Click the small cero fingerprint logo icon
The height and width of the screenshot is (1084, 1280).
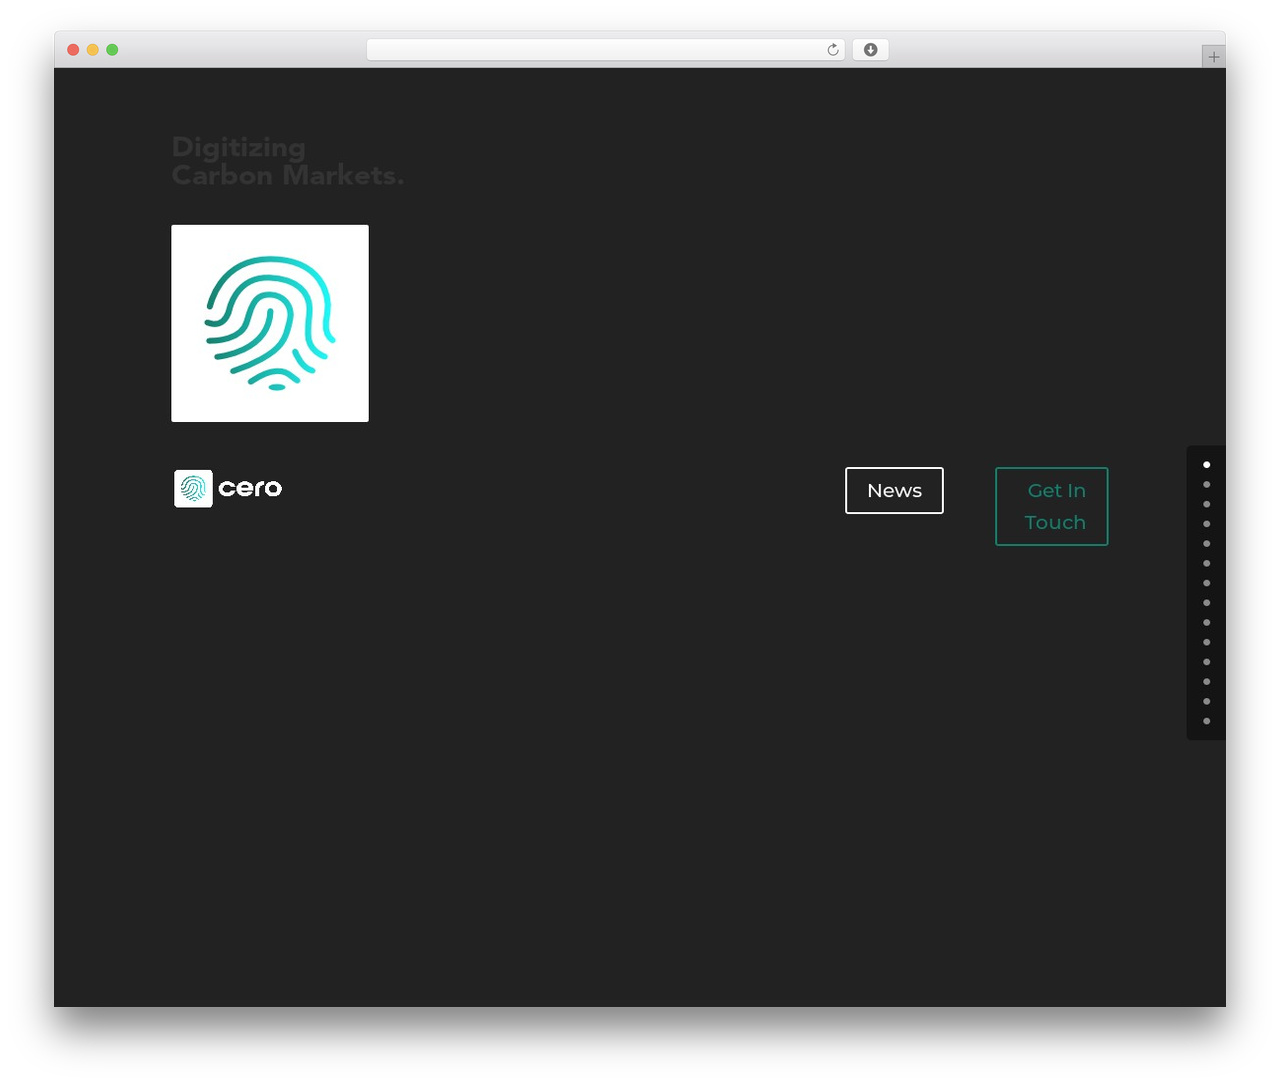point(193,488)
